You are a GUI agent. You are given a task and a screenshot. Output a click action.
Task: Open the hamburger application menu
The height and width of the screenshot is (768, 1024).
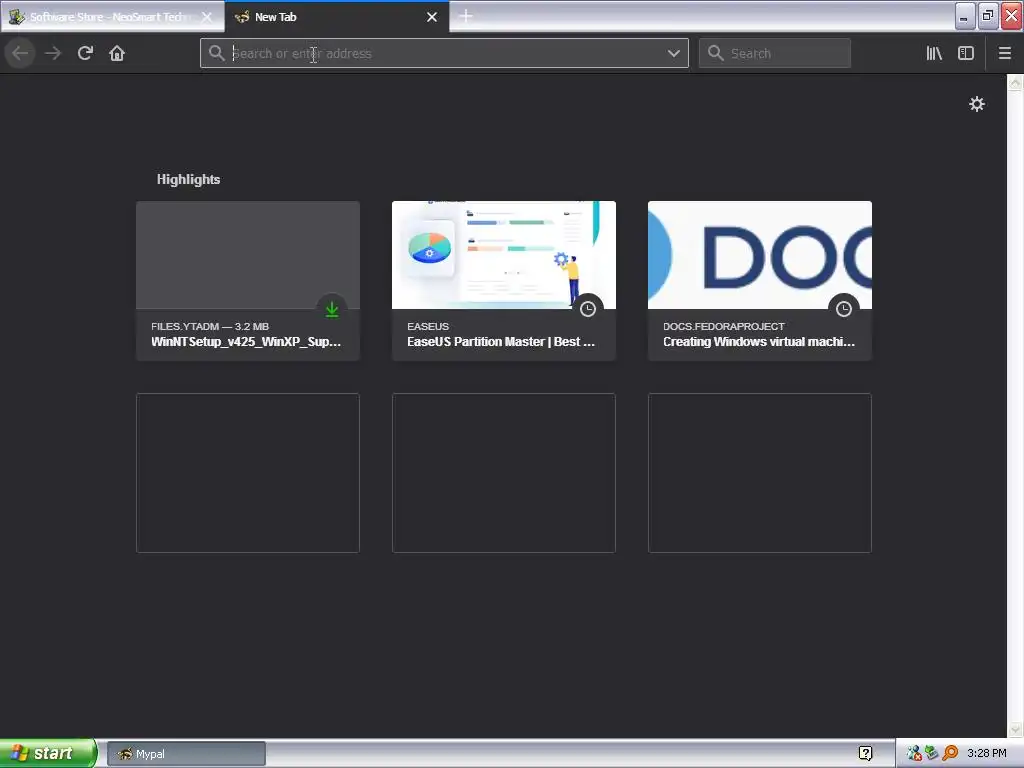1004,53
